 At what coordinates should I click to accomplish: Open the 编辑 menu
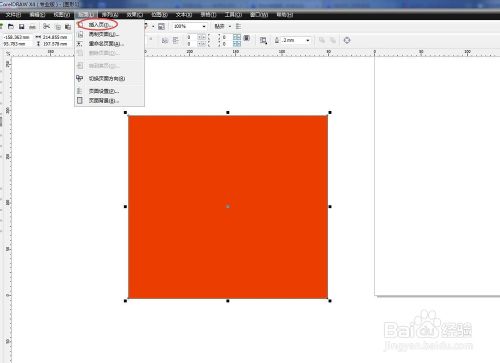click(37, 15)
